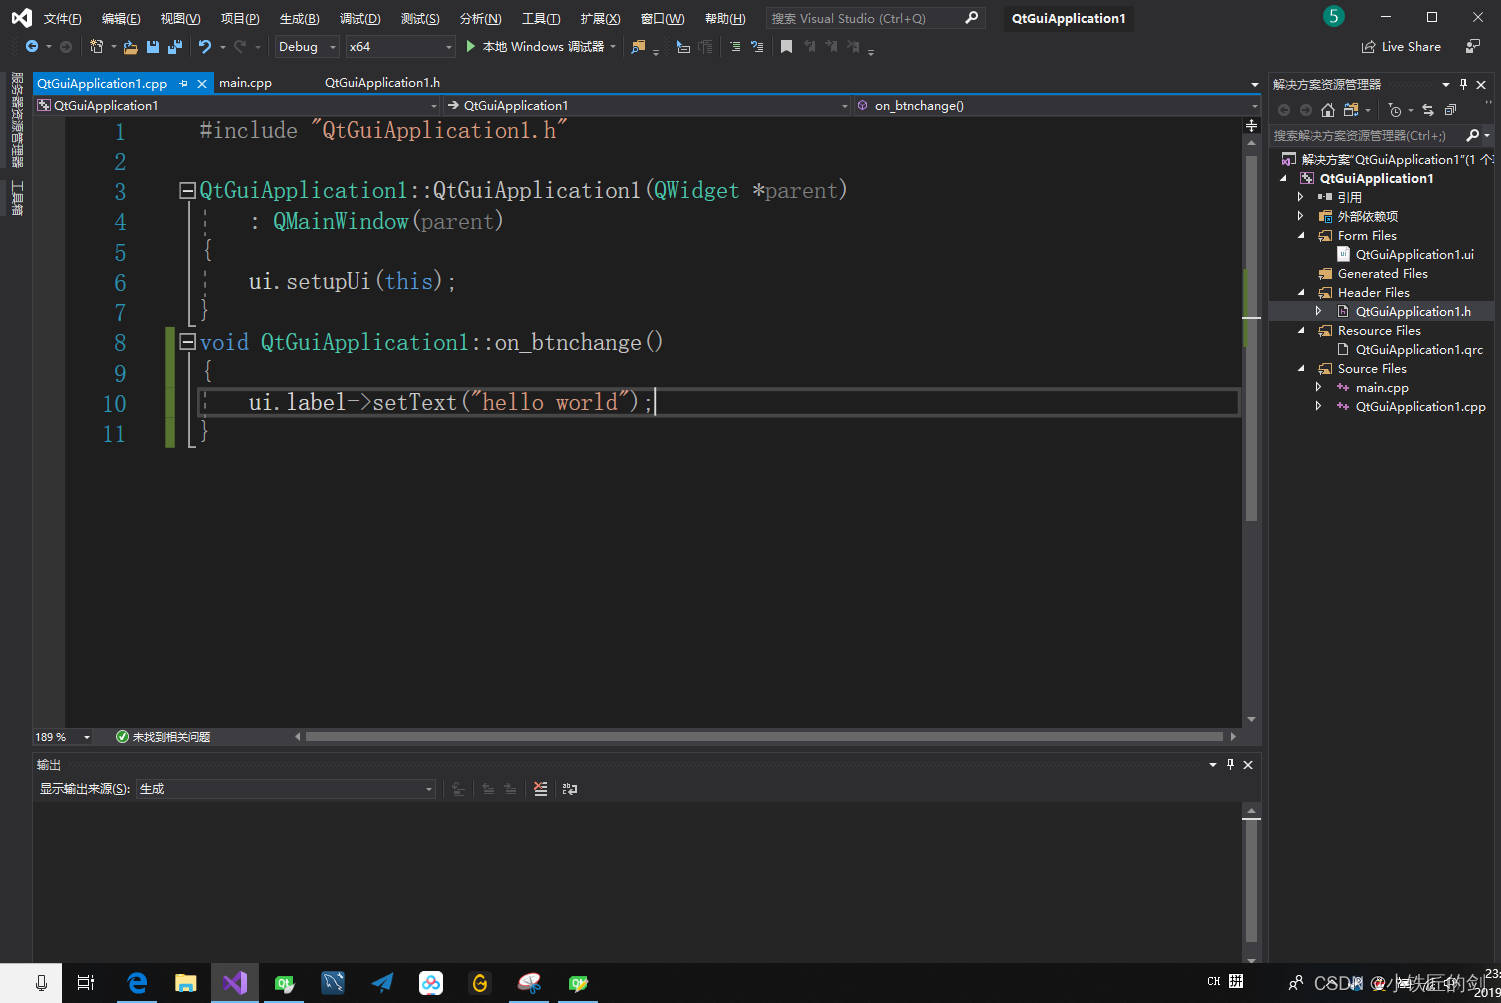The height and width of the screenshot is (1003, 1501).
Task: Adjust the 189% editor zoom control
Action: (x=62, y=737)
